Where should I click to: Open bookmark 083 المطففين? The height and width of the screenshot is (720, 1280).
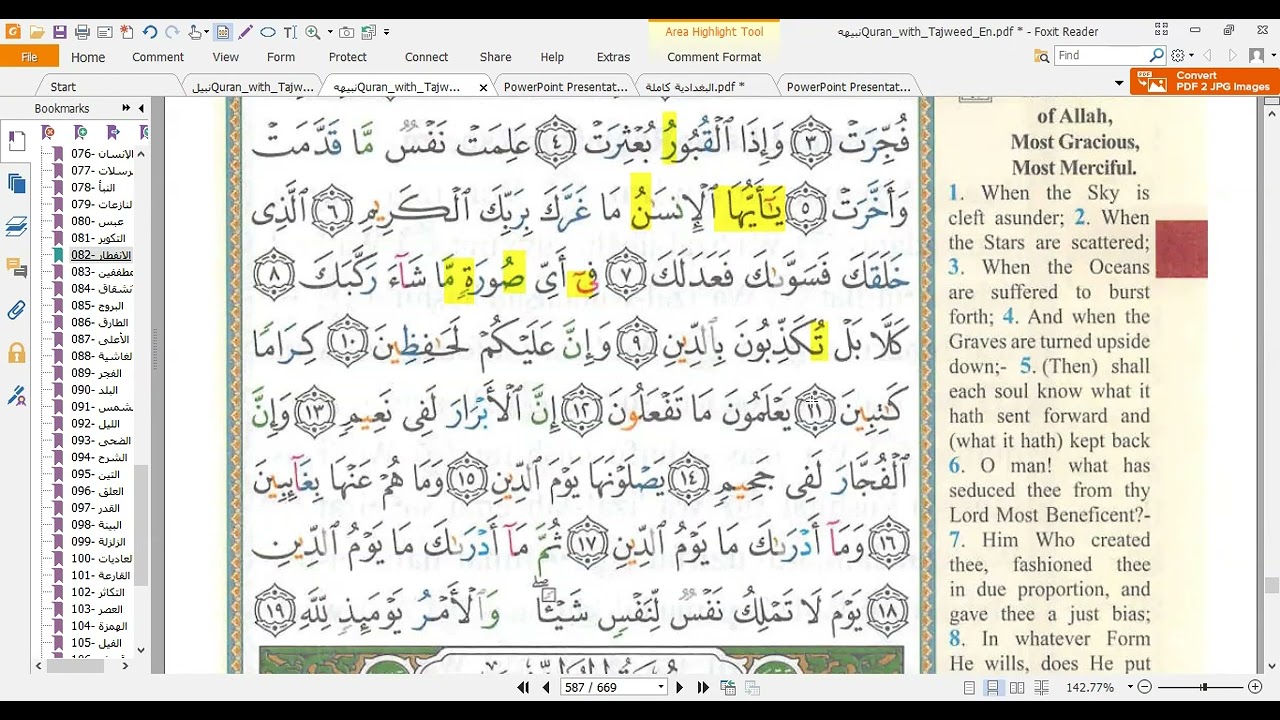pyautogui.click(x=102, y=272)
